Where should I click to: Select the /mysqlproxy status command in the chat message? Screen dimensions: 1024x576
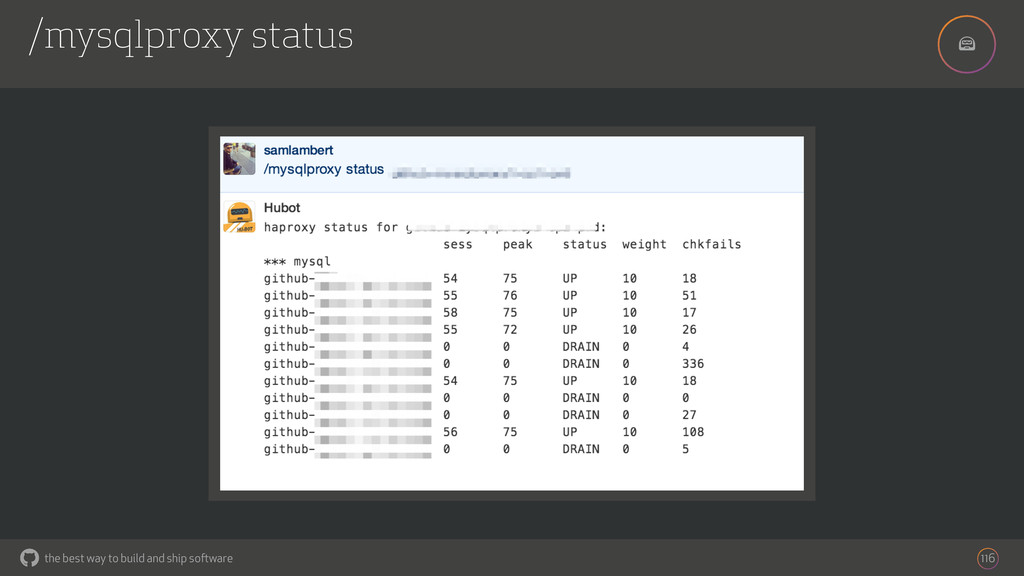[324, 170]
